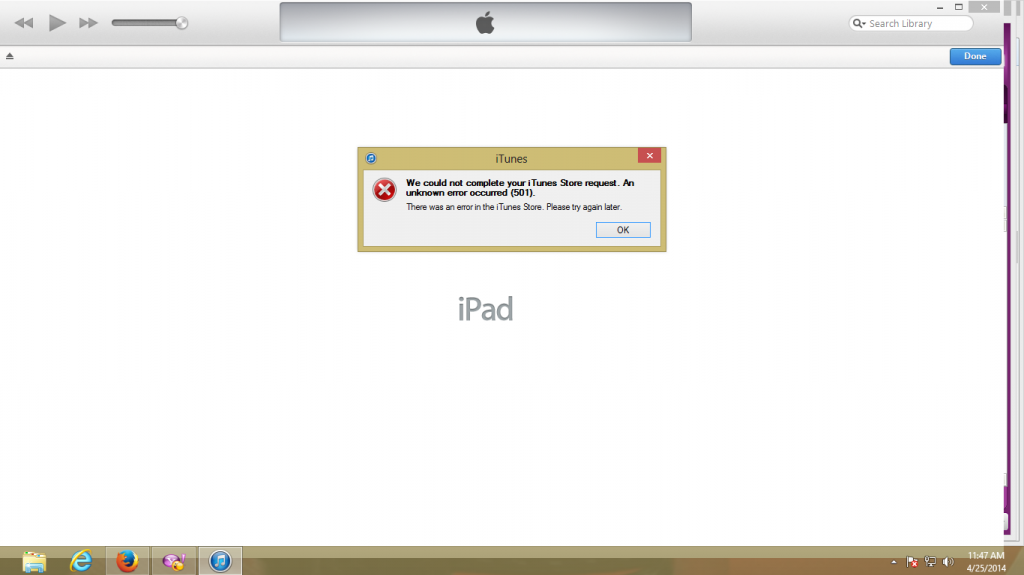1024x575 pixels.
Task: Click the rewind previous track button
Action: pyautogui.click(x=24, y=23)
